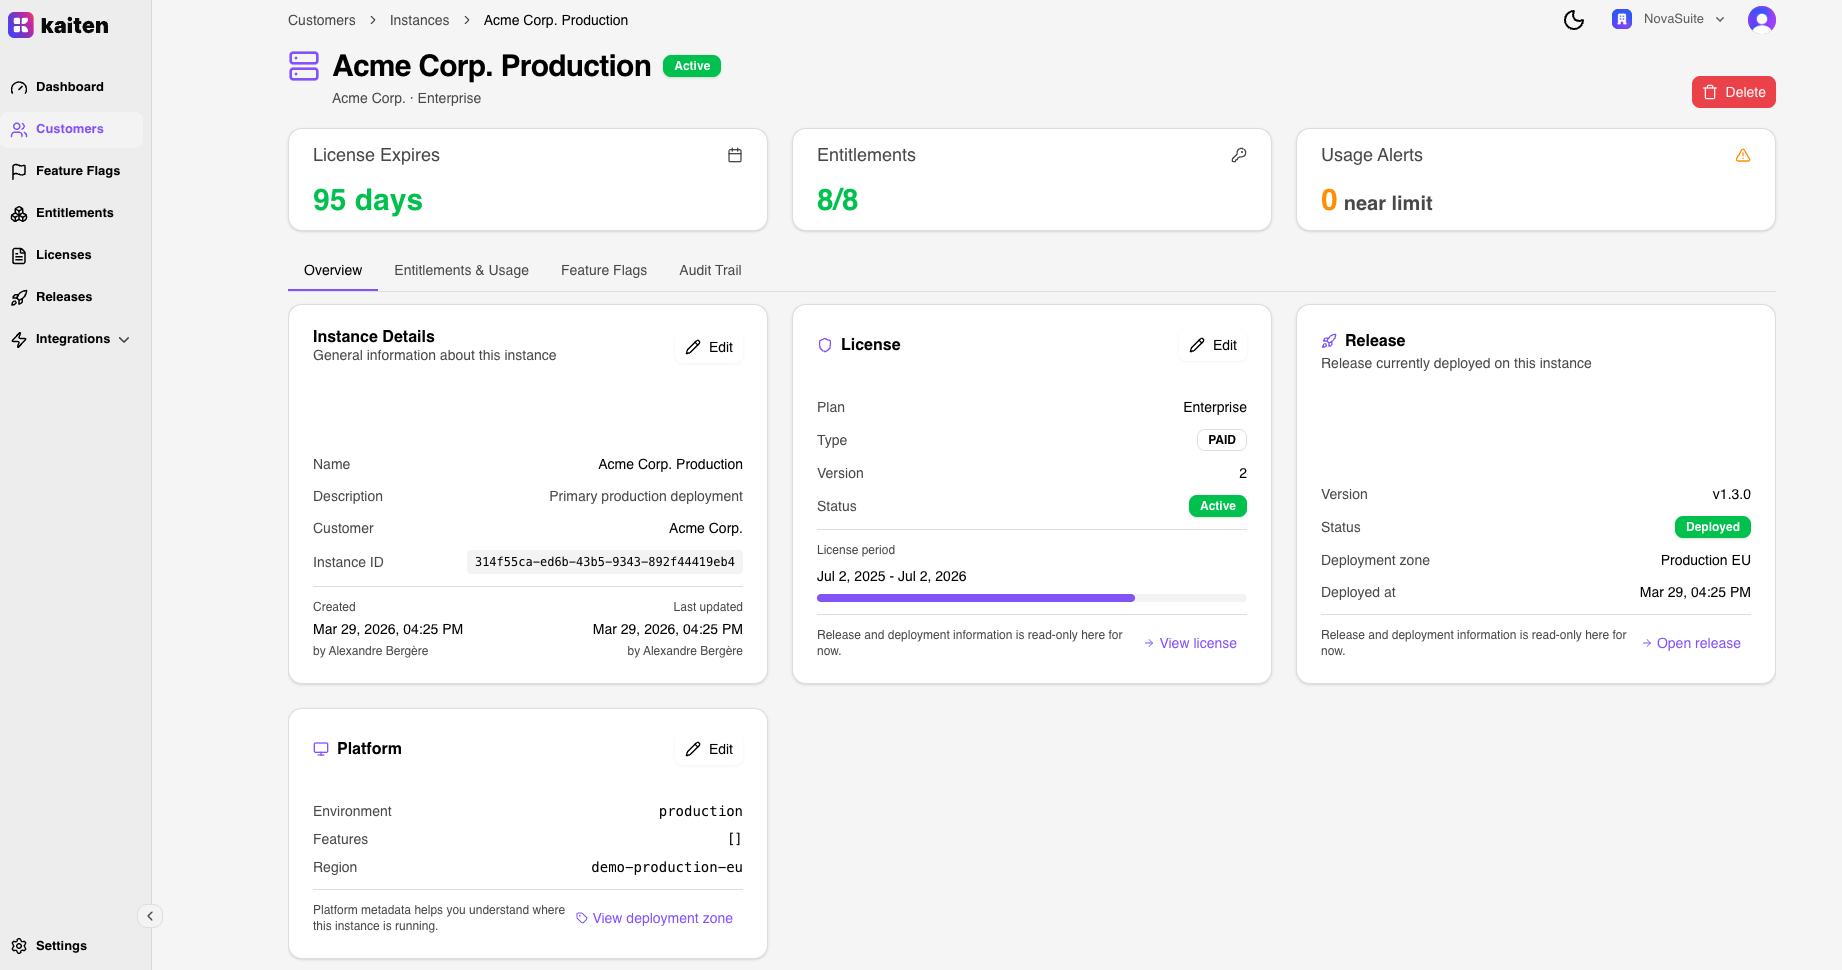
Task: Switch to Entitlements & Usage tab
Action: click(x=461, y=270)
